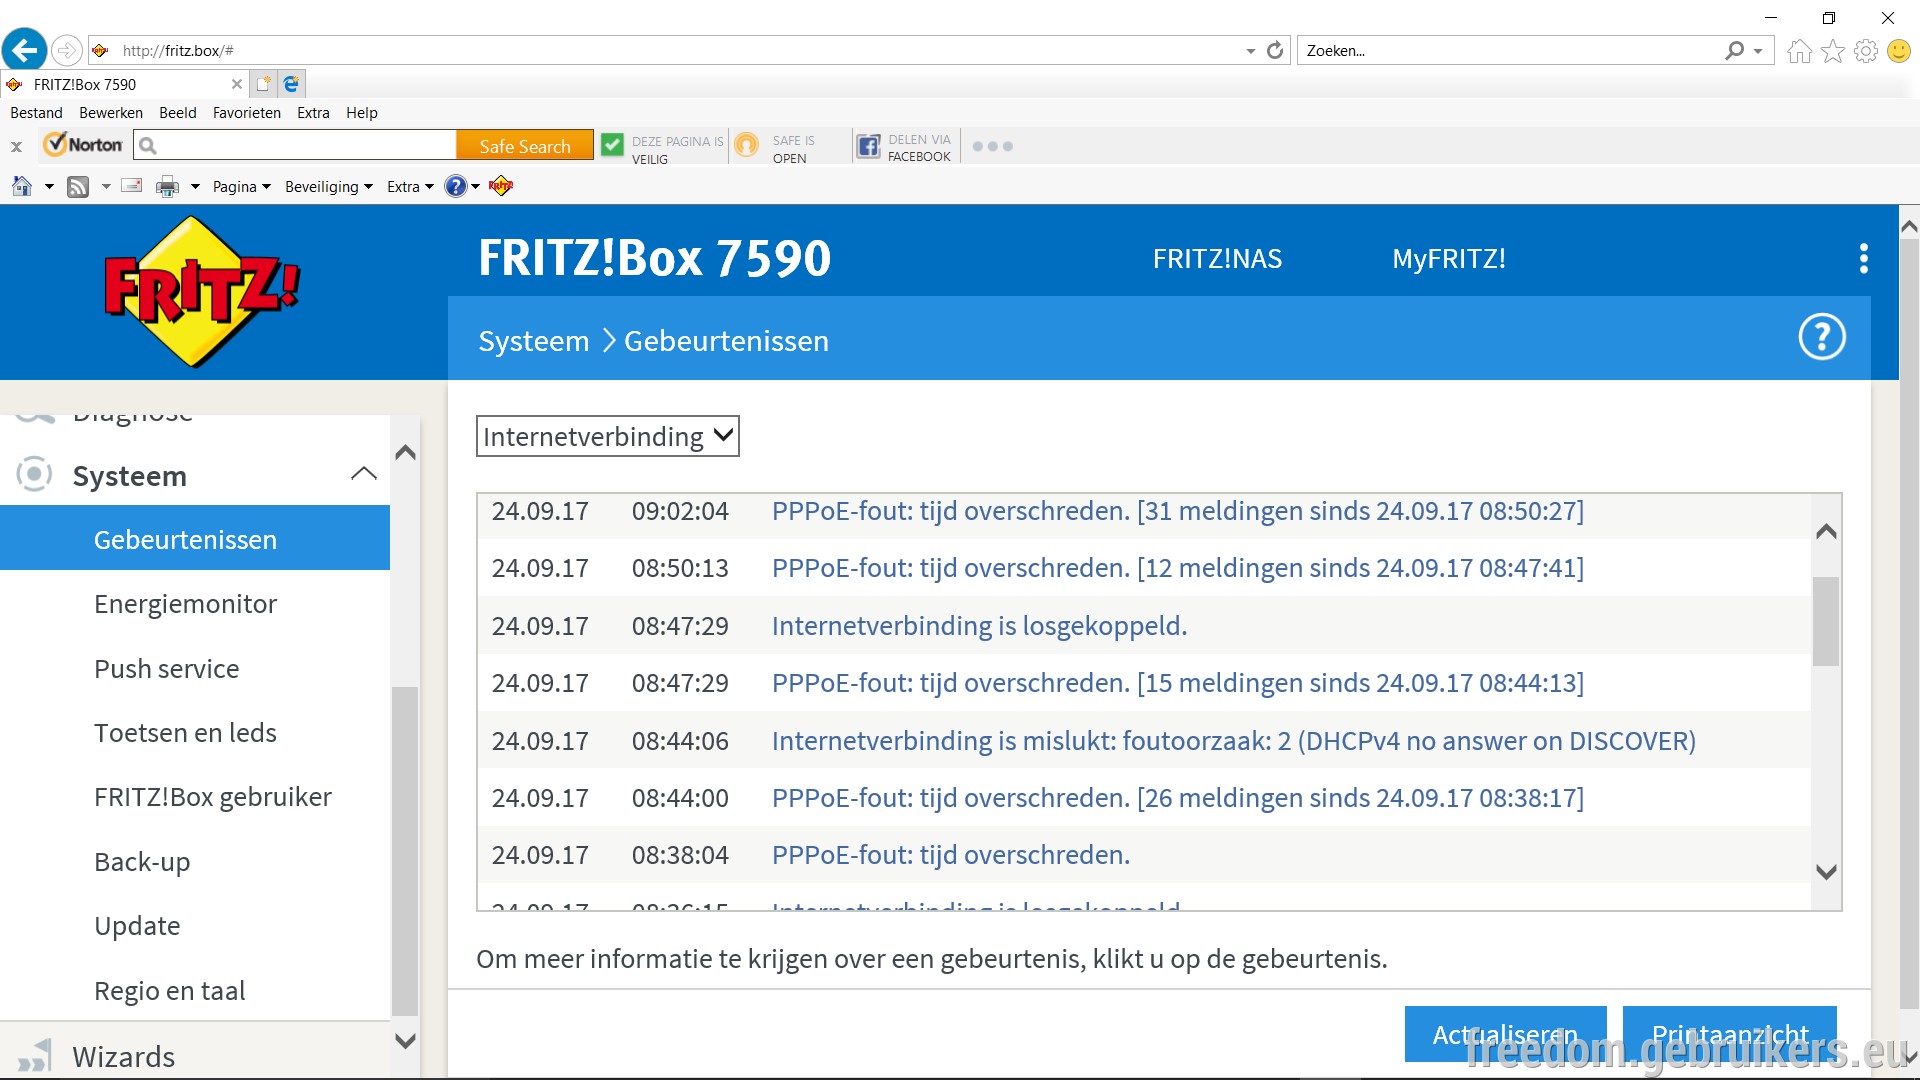Click the favorites star icon

[x=1832, y=51]
